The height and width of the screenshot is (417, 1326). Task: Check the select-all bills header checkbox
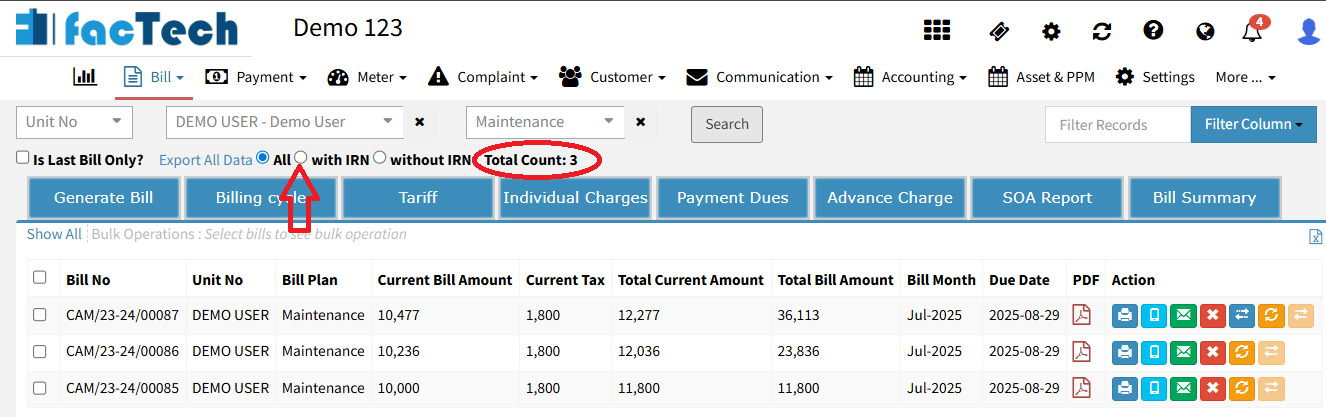(x=40, y=278)
